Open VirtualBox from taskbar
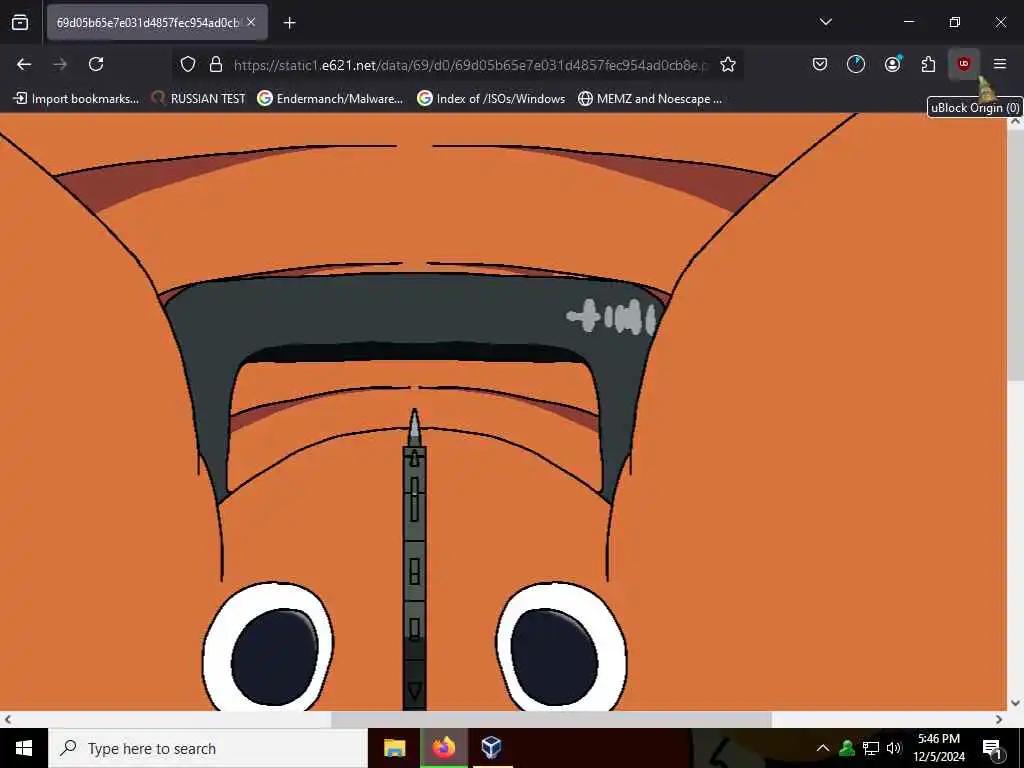This screenshot has width=1024, height=768. [491, 748]
